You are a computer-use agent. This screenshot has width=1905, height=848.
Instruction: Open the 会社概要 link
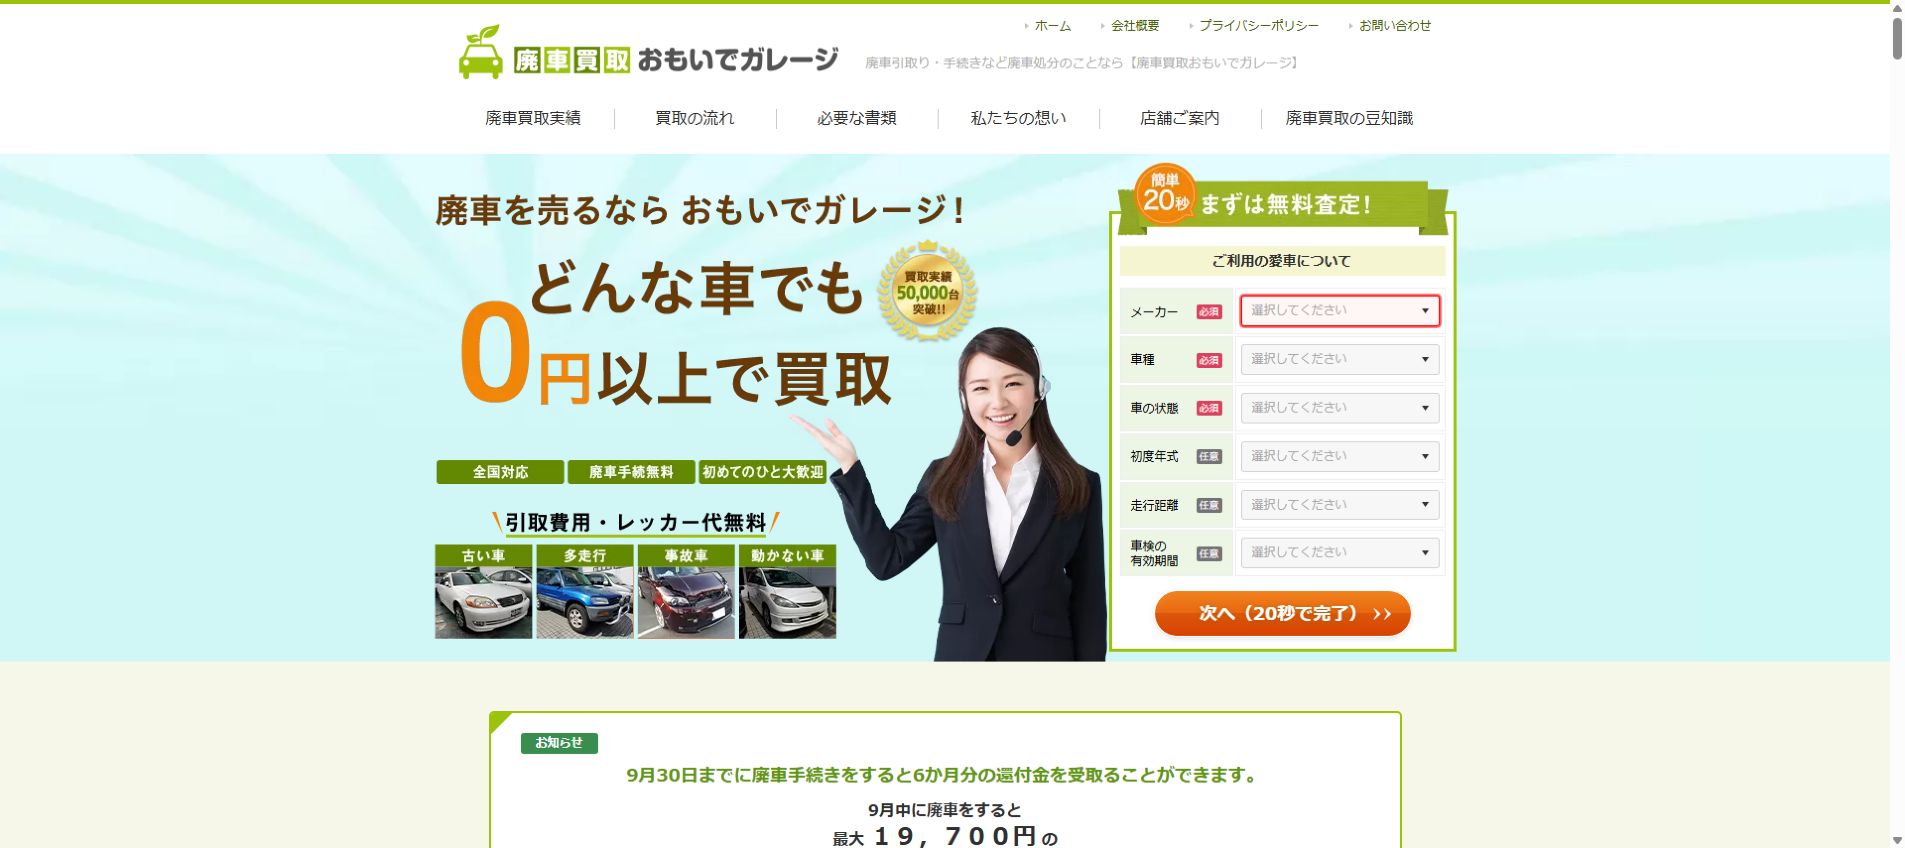pos(1135,26)
